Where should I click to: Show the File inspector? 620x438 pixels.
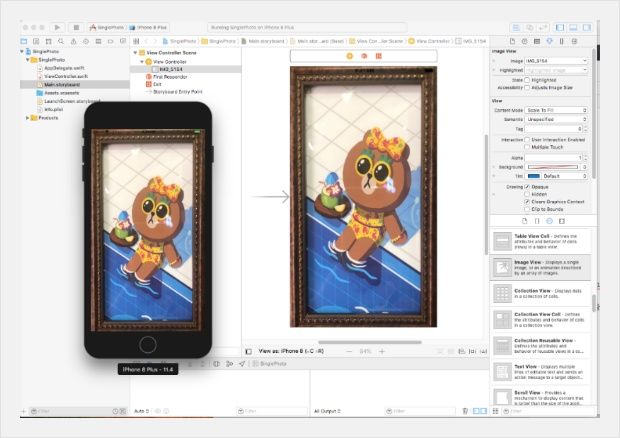(x=512, y=41)
